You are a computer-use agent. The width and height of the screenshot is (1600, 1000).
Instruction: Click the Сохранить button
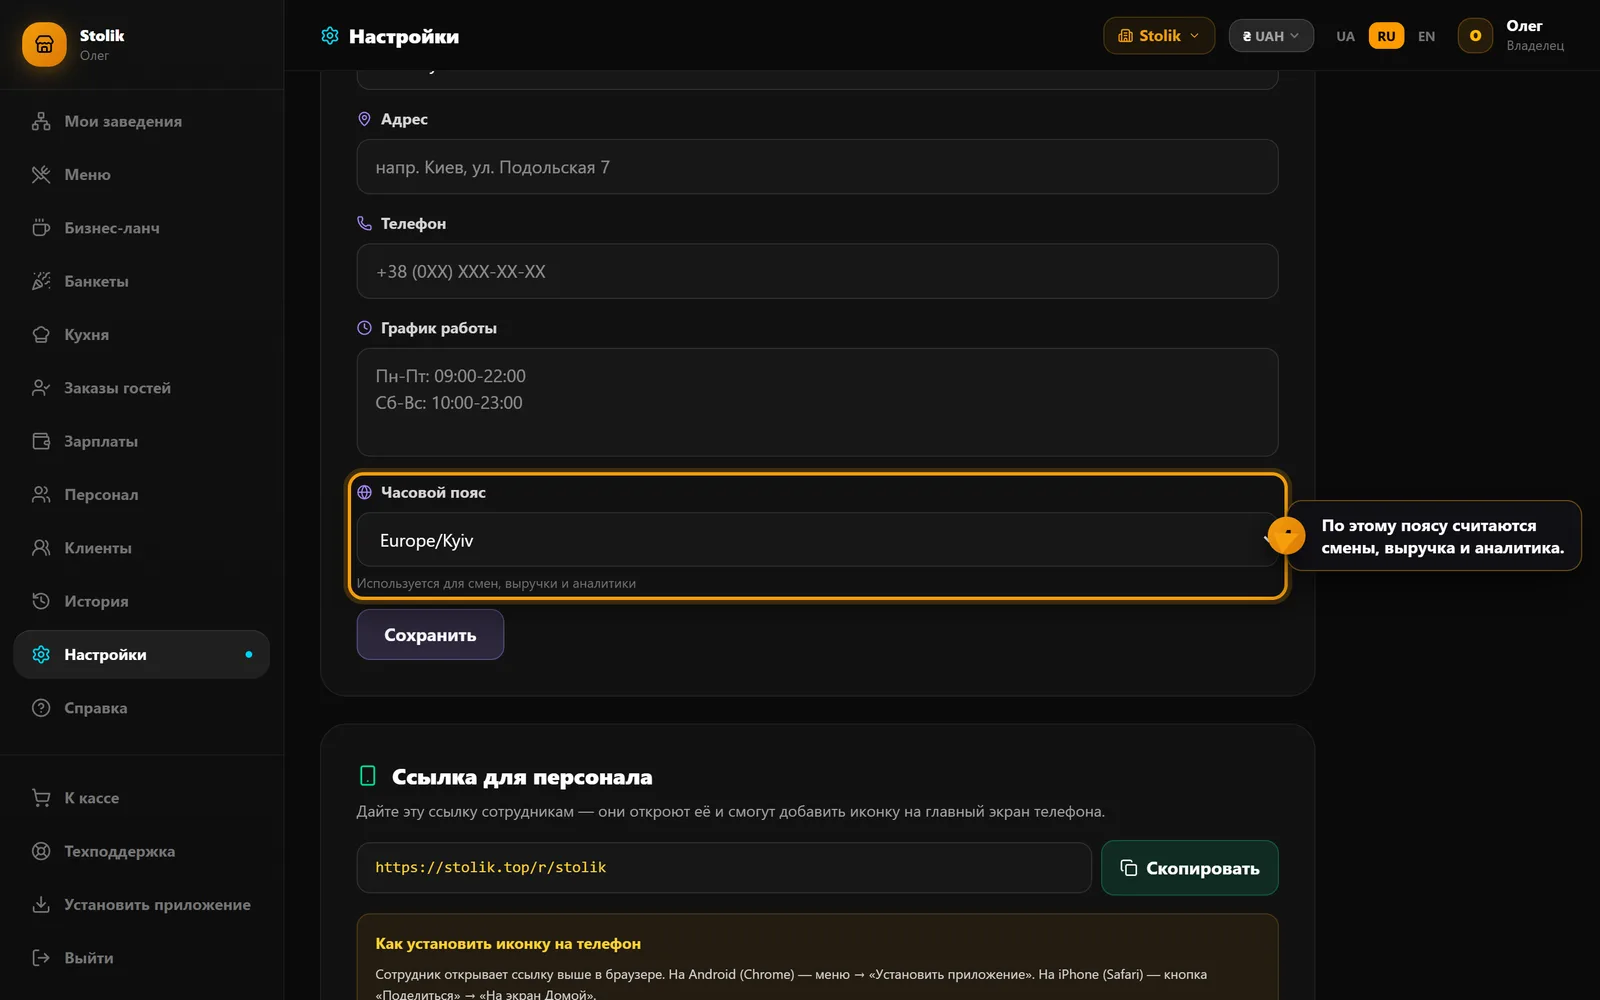click(x=430, y=635)
